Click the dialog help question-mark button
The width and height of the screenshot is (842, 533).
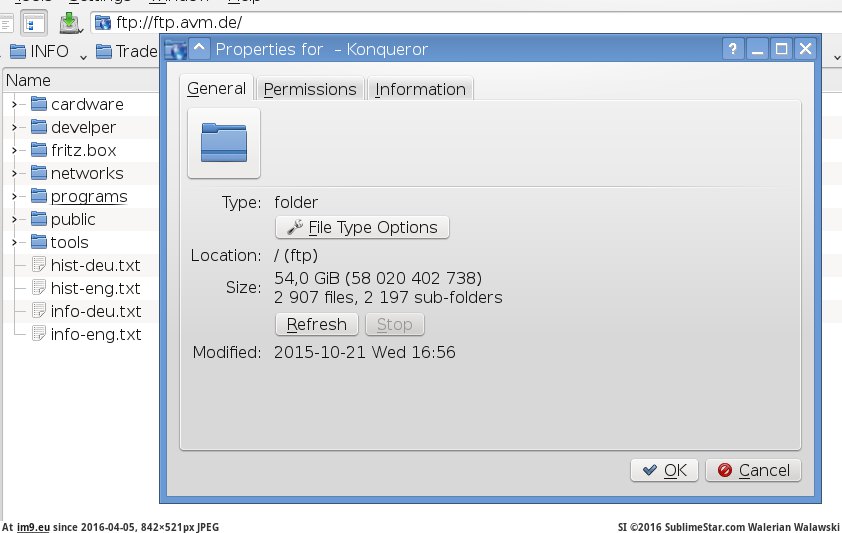coord(733,49)
